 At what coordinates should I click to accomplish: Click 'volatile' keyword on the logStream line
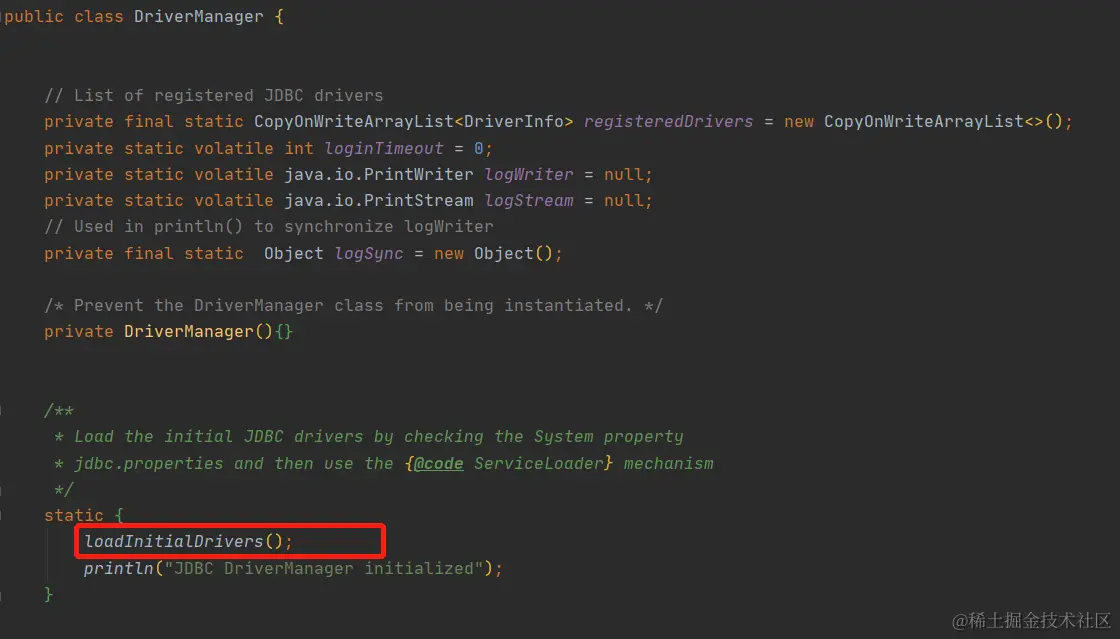point(234,201)
